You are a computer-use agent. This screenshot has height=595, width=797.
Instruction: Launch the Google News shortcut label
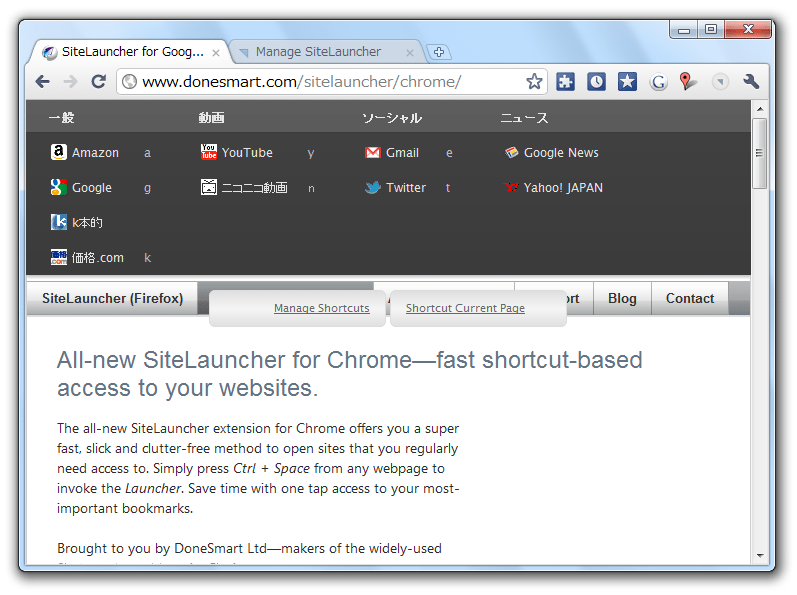click(x=561, y=152)
